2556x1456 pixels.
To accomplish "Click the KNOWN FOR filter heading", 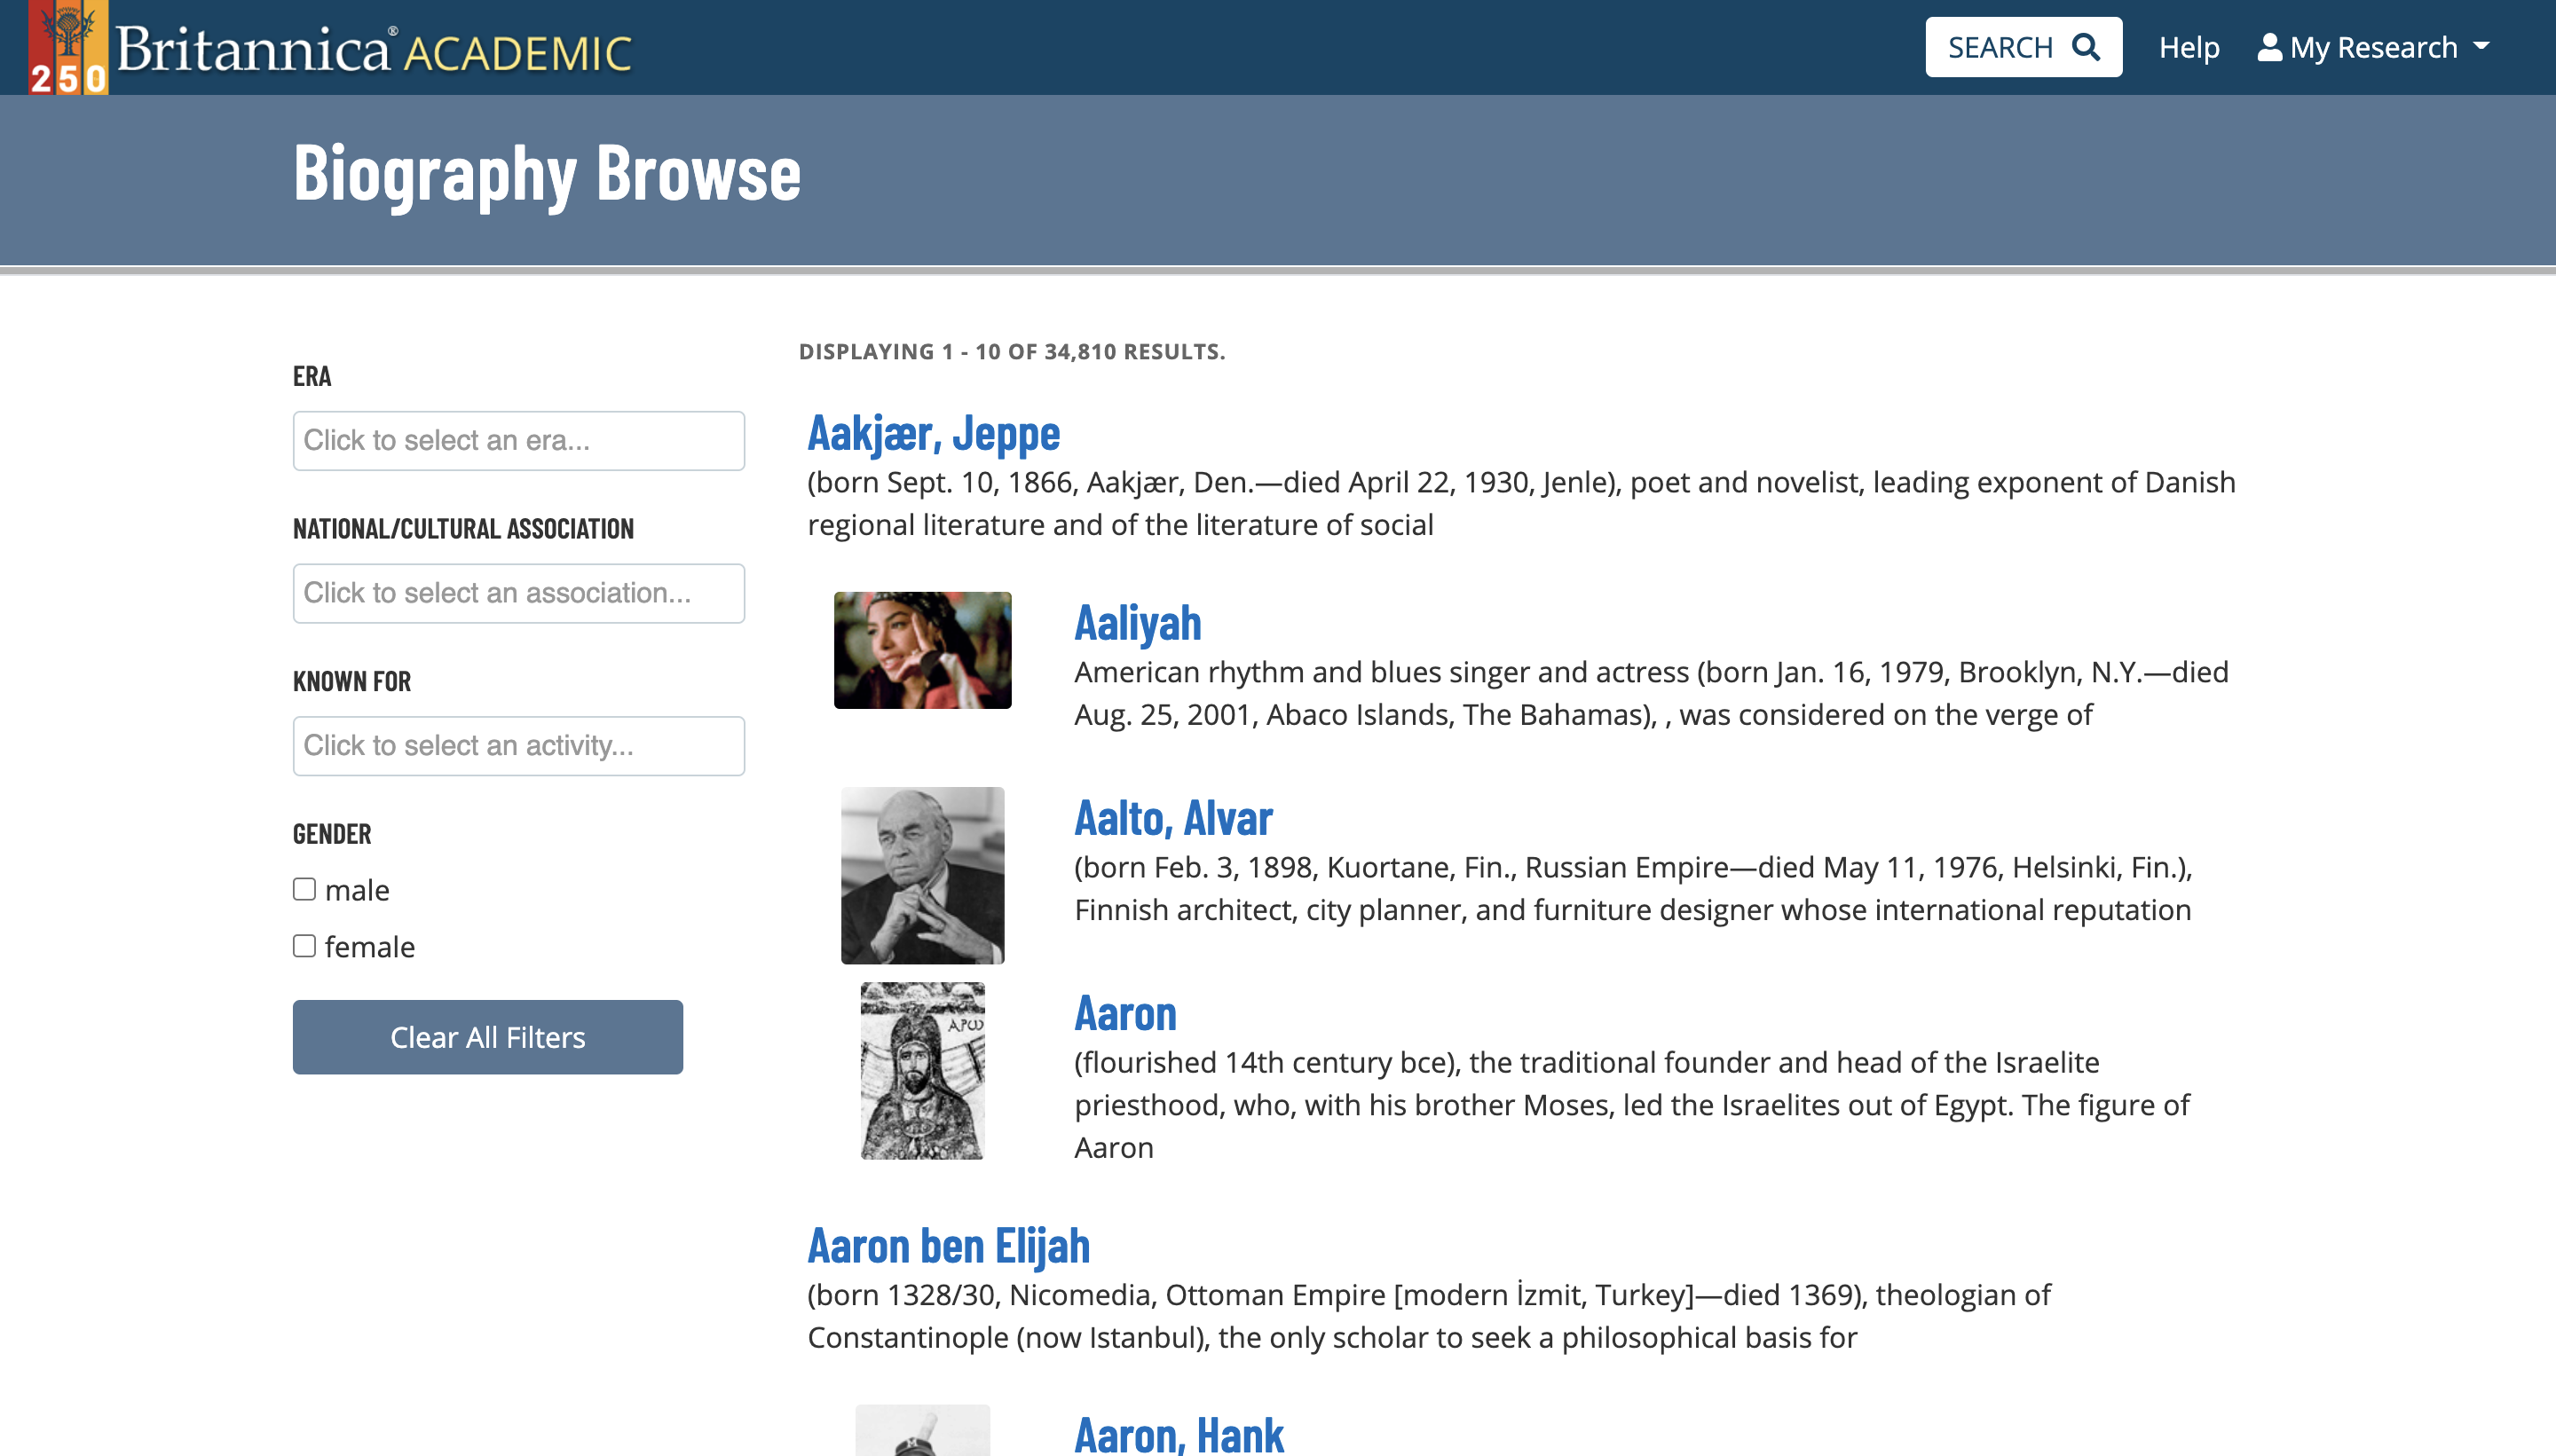I will click(352, 682).
